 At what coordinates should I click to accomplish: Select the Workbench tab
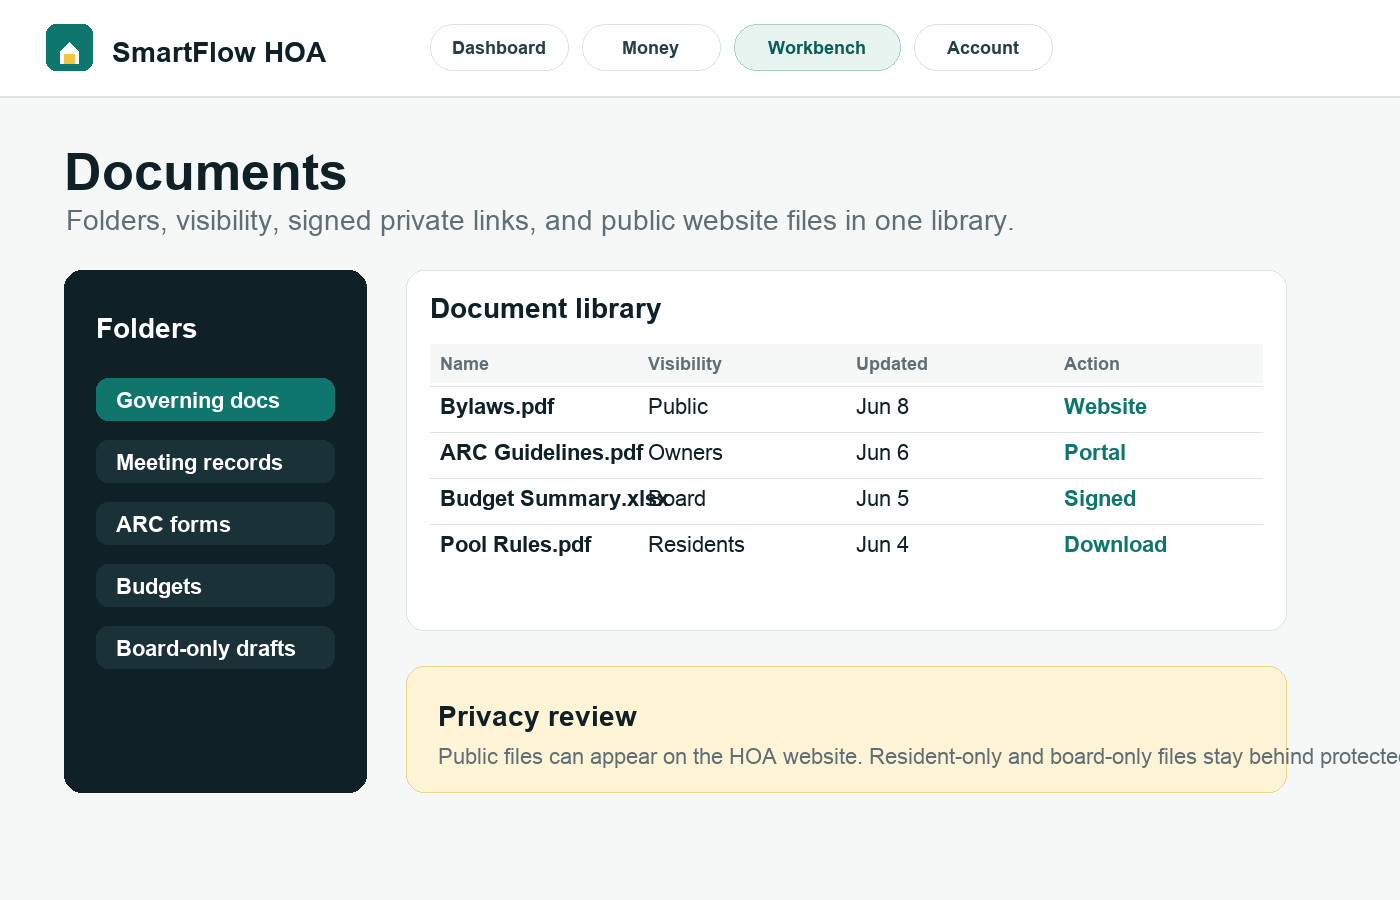pyautogui.click(x=817, y=48)
